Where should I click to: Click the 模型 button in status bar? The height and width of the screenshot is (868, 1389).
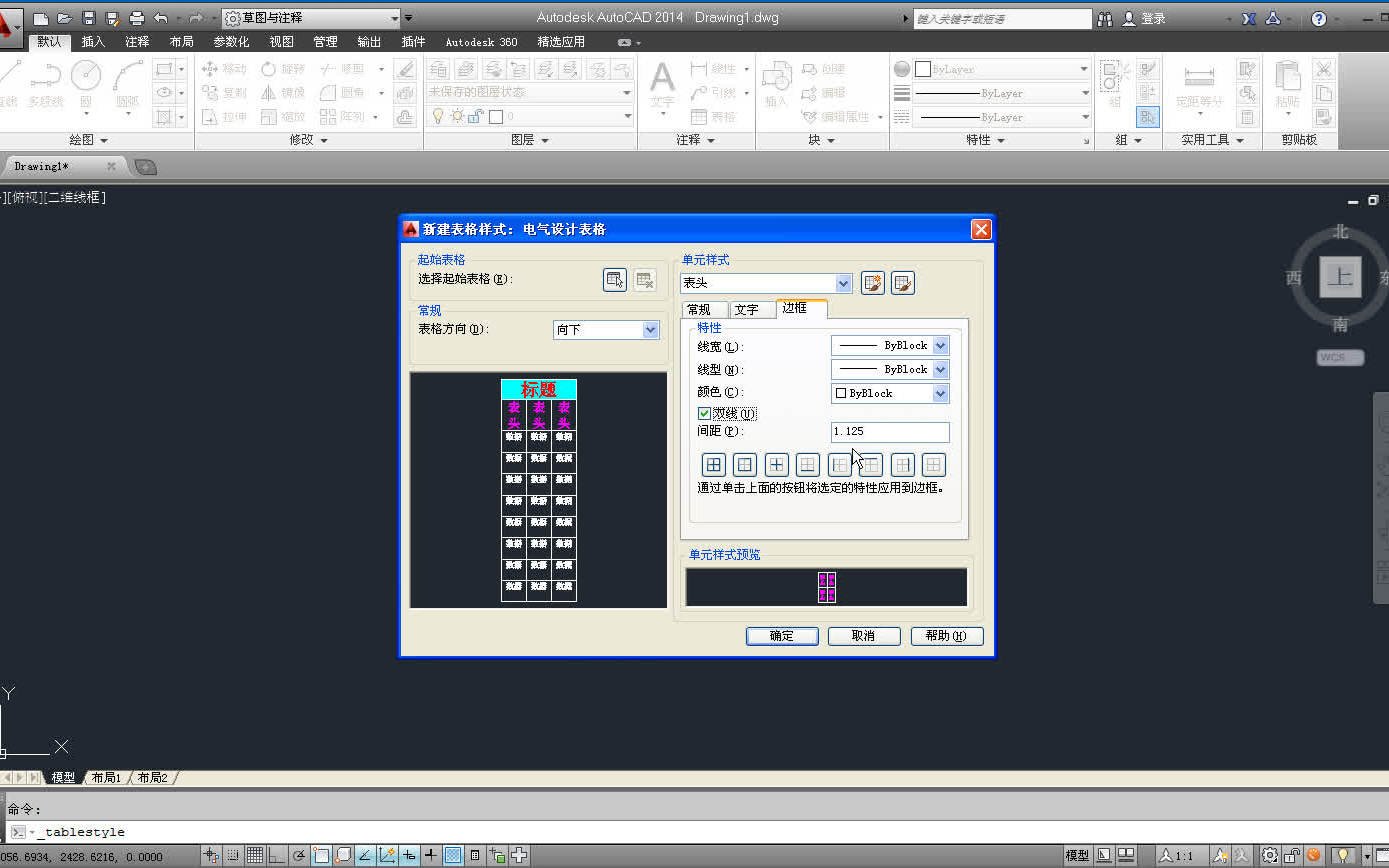point(1077,856)
